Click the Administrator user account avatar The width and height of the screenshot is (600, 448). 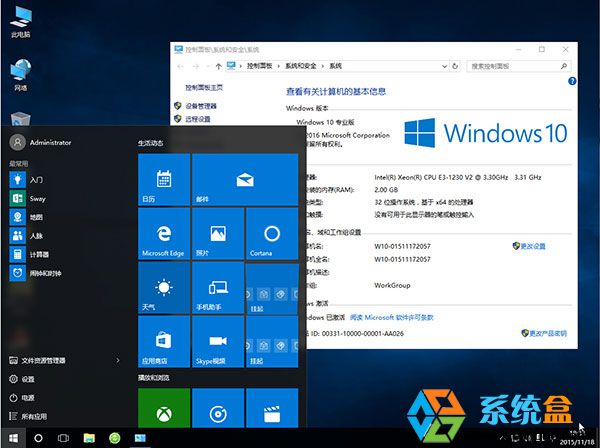17,142
